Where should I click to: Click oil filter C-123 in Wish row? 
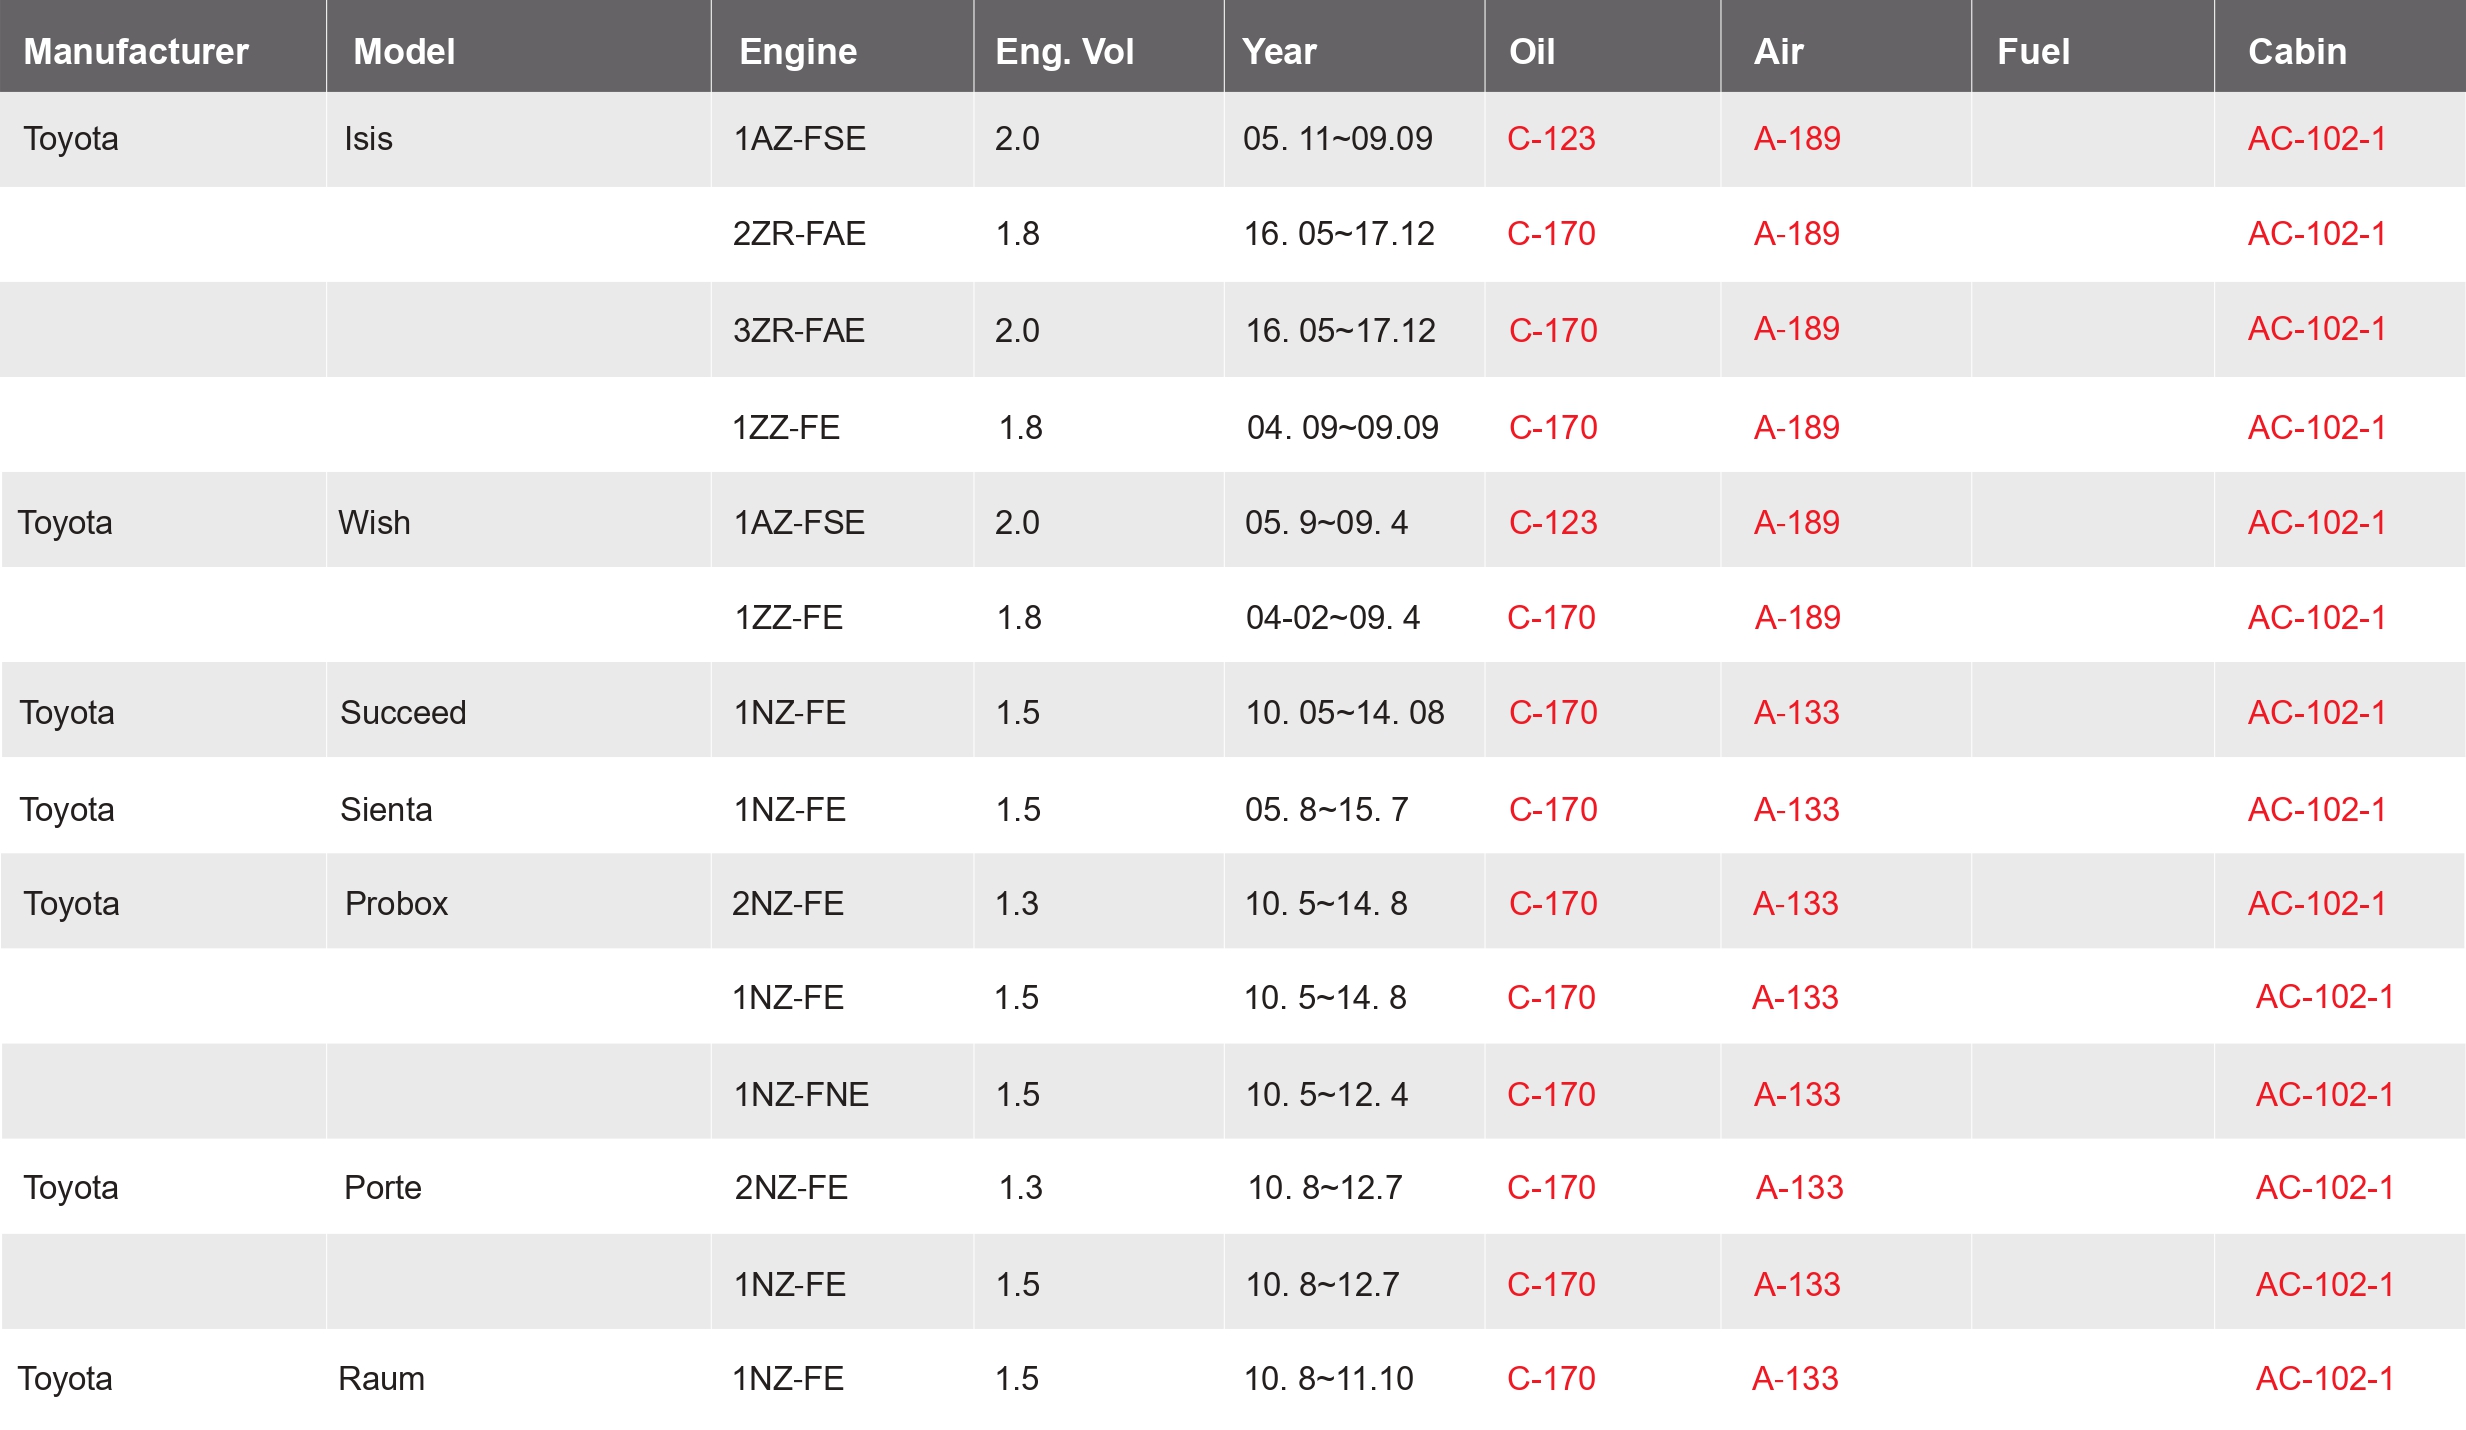[1553, 522]
